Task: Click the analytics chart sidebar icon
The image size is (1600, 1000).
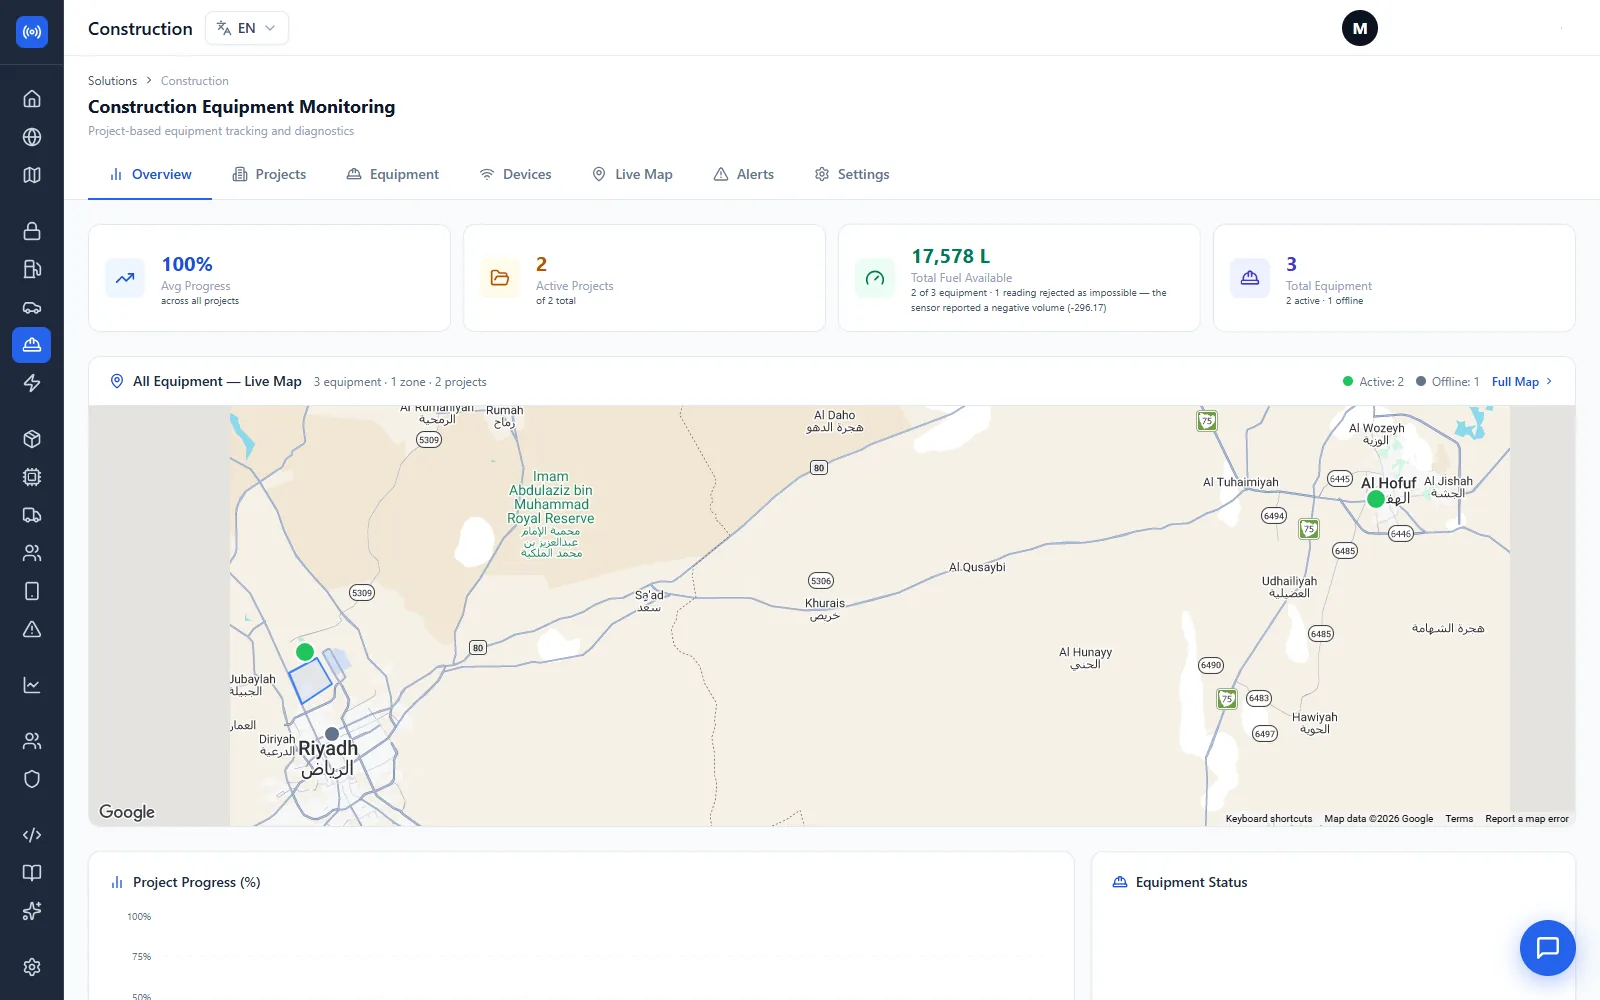Action: pos(32,685)
